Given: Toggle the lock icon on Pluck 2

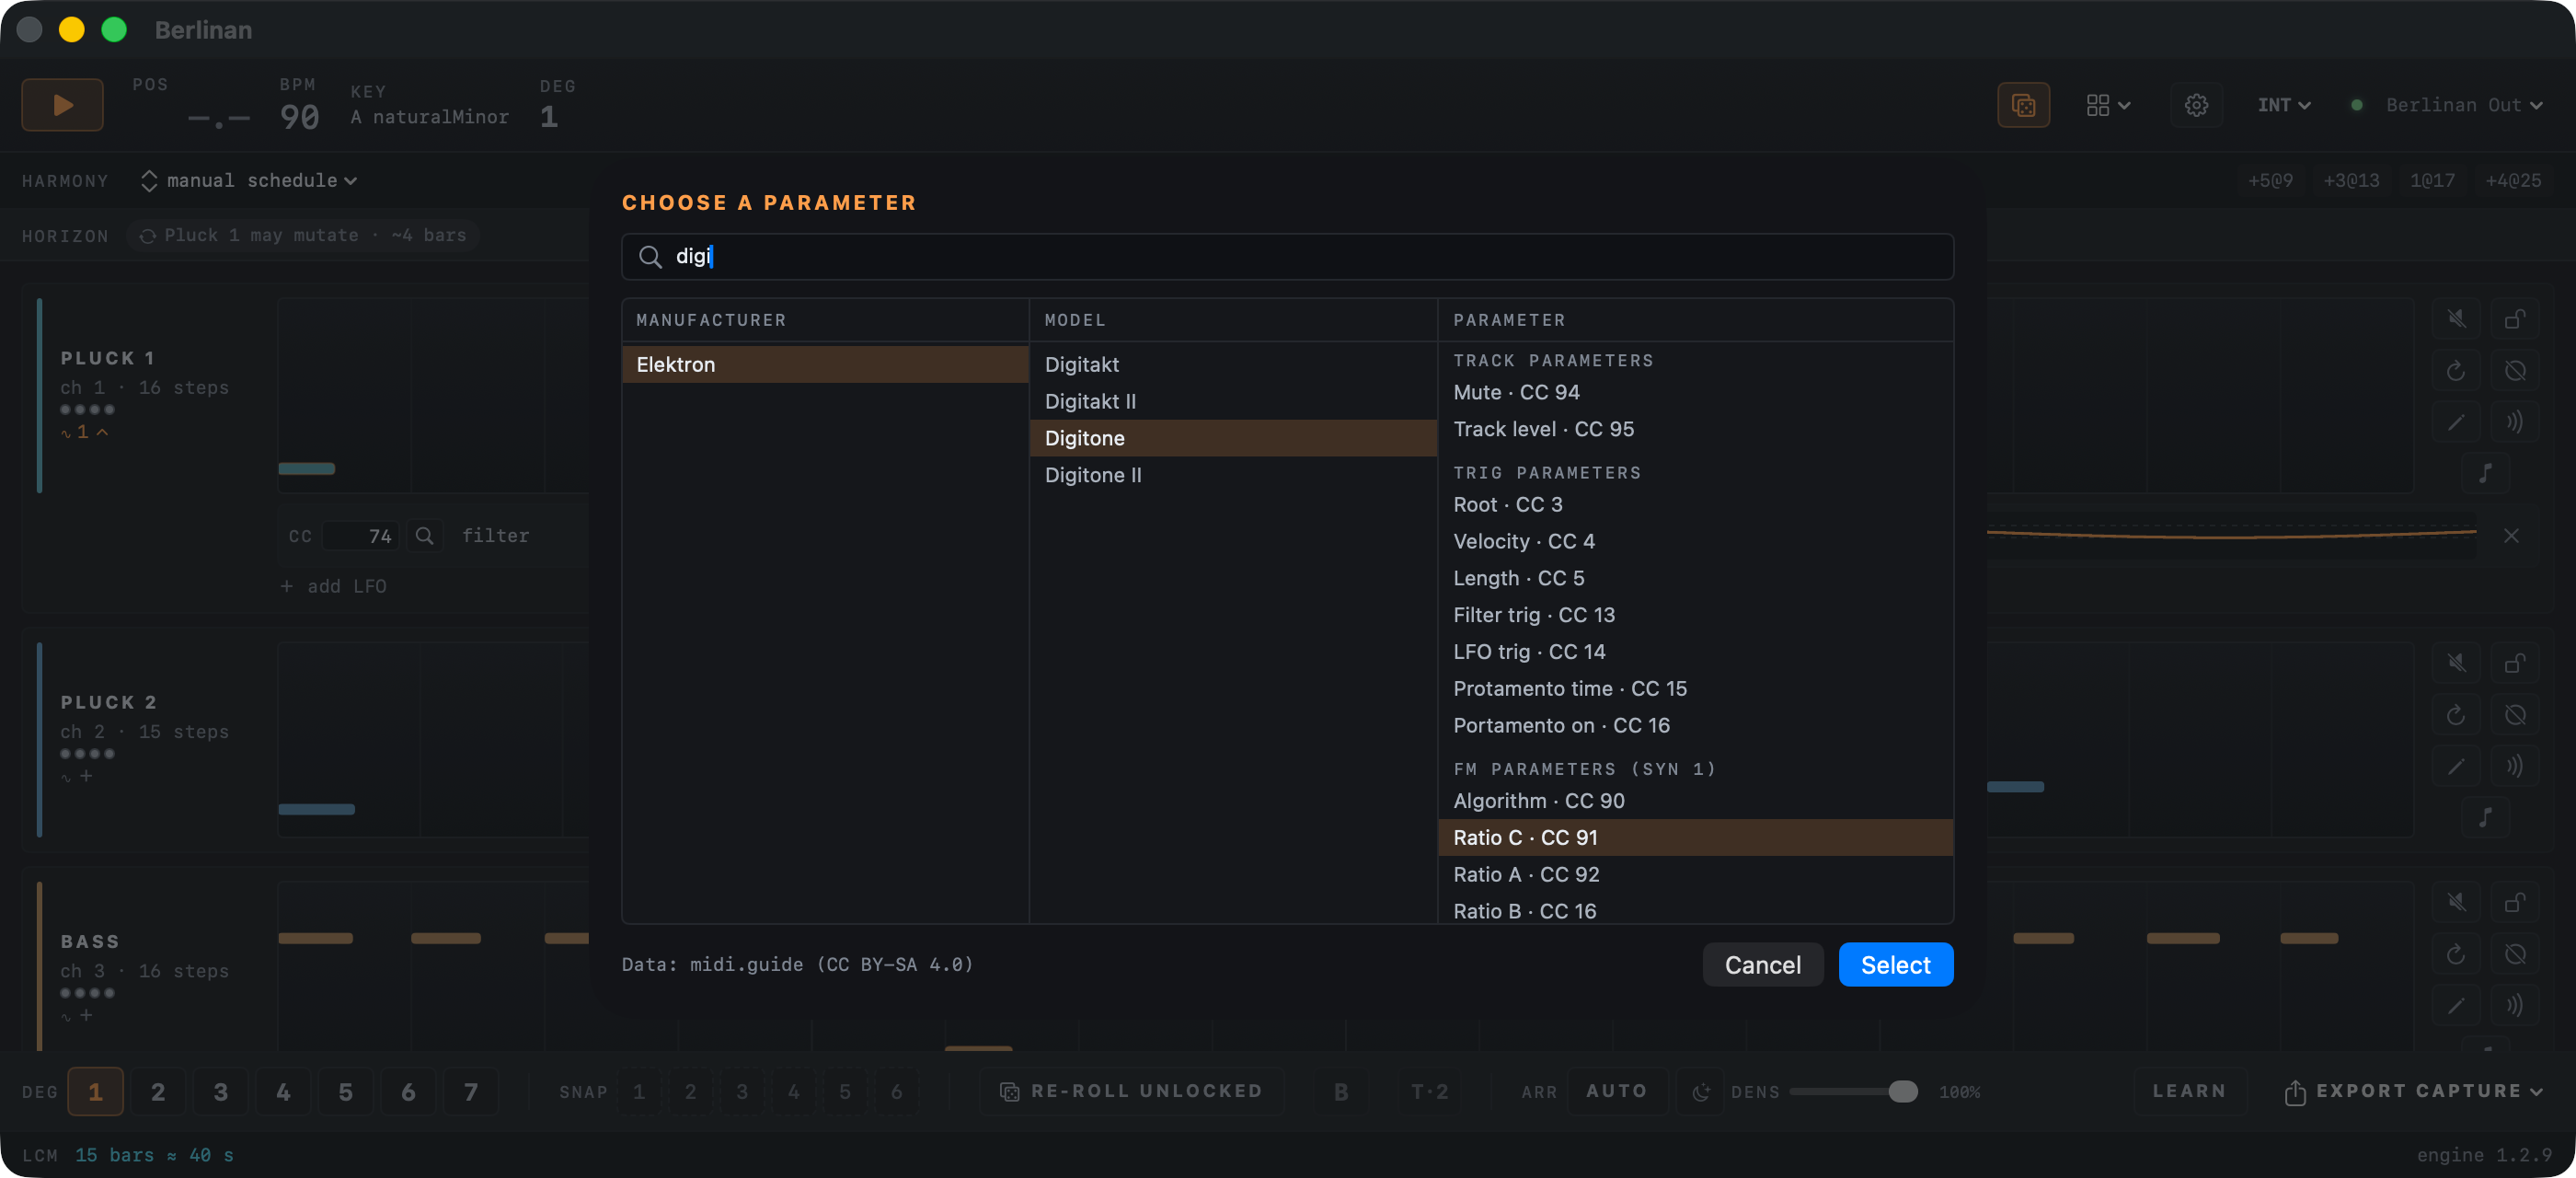Looking at the screenshot, I should click(x=2514, y=662).
